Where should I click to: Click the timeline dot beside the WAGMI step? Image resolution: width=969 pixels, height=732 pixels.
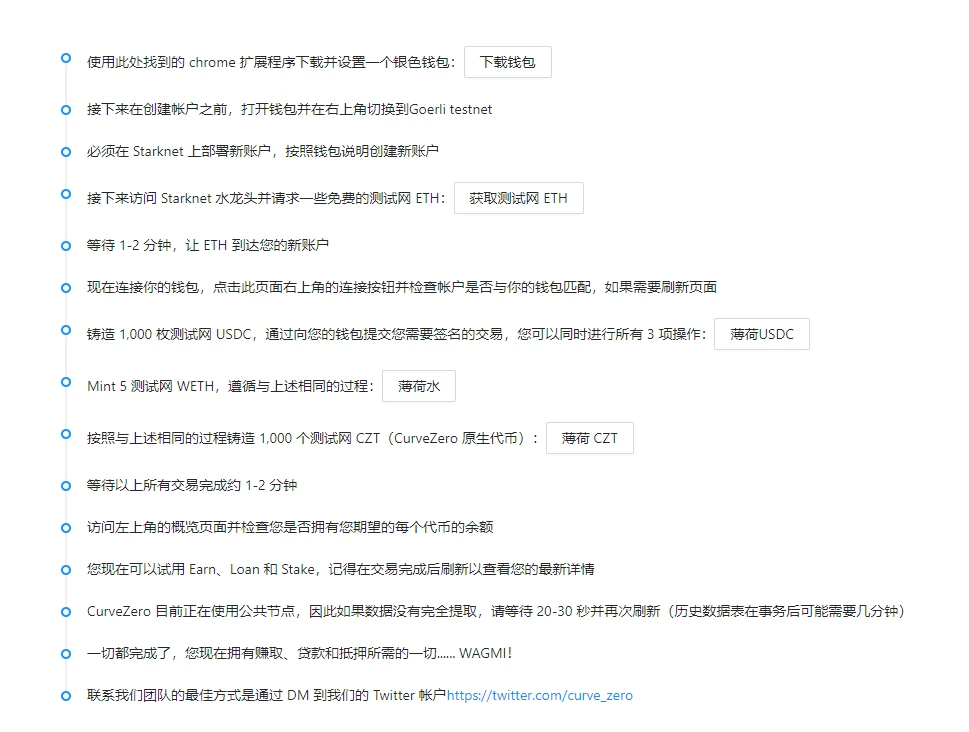[66, 654]
